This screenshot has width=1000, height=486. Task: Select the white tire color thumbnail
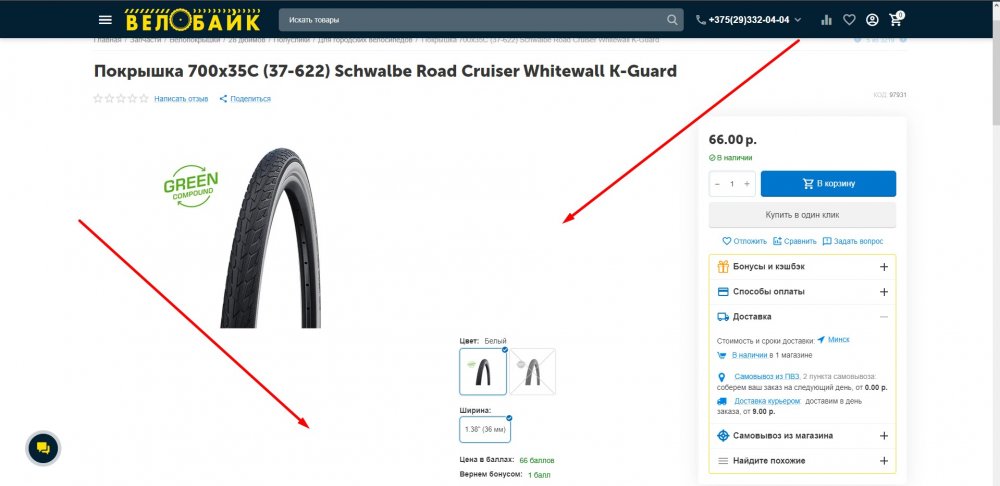click(x=483, y=371)
